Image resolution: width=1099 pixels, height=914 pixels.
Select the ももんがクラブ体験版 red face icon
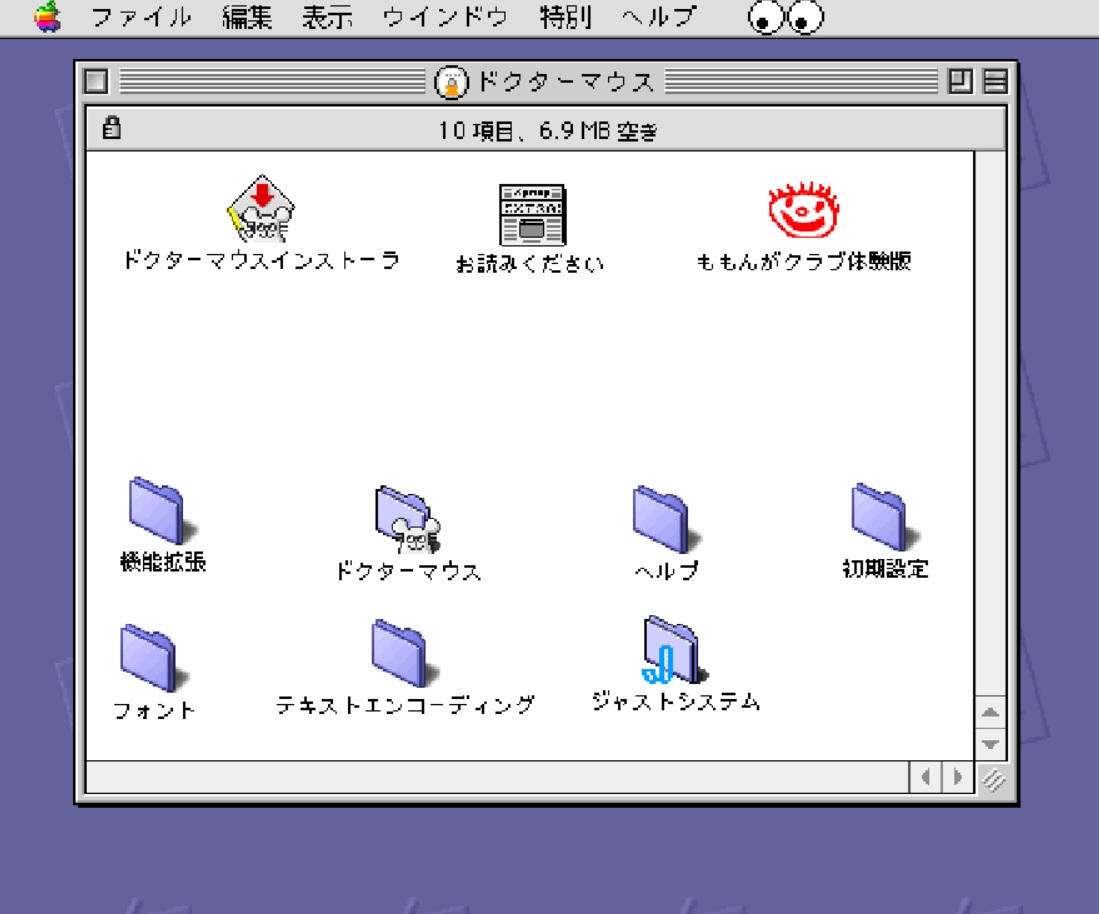pos(803,210)
